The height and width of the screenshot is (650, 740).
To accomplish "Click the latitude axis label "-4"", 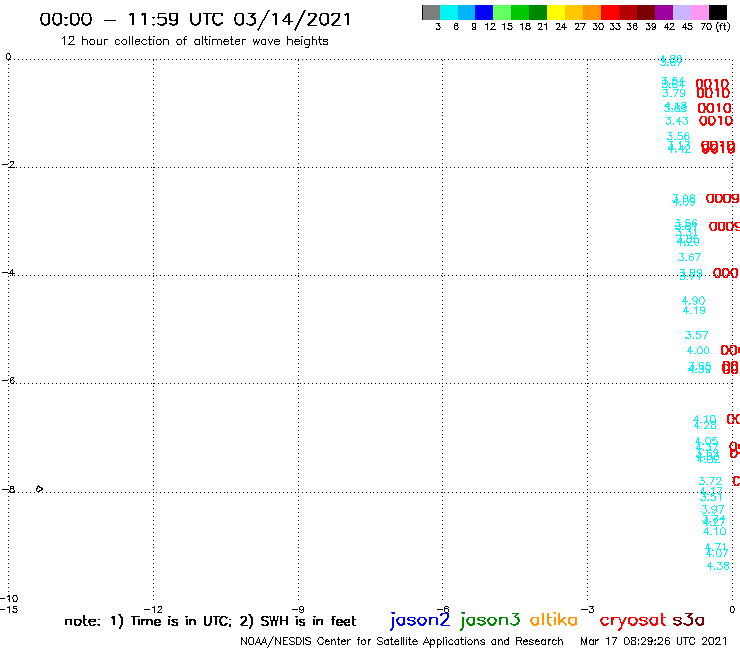I will [x=8, y=272].
